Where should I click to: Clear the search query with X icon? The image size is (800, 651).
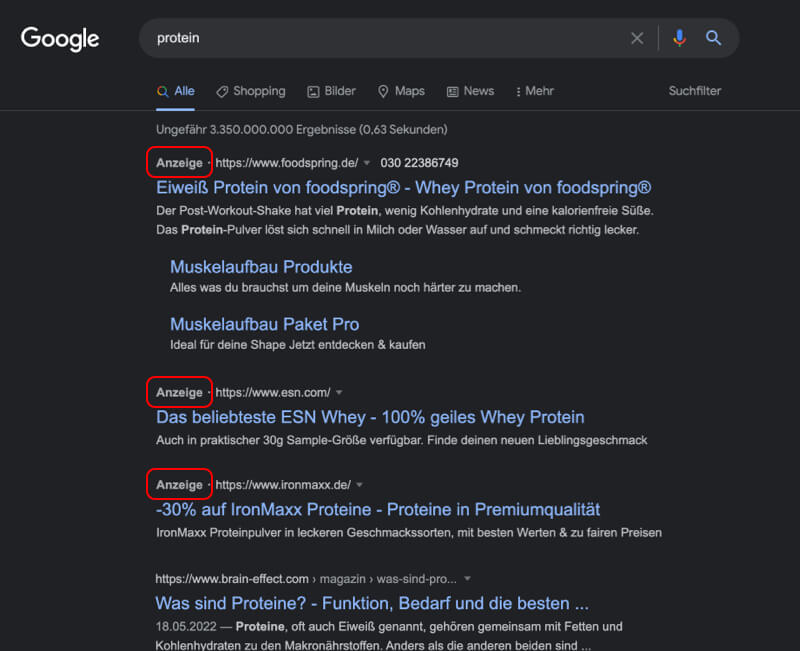(637, 38)
